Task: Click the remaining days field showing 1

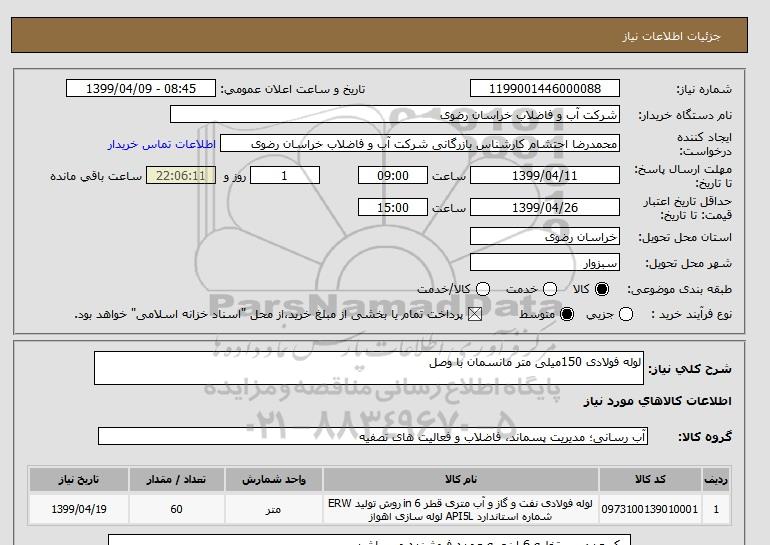Action: pos(285,175)
